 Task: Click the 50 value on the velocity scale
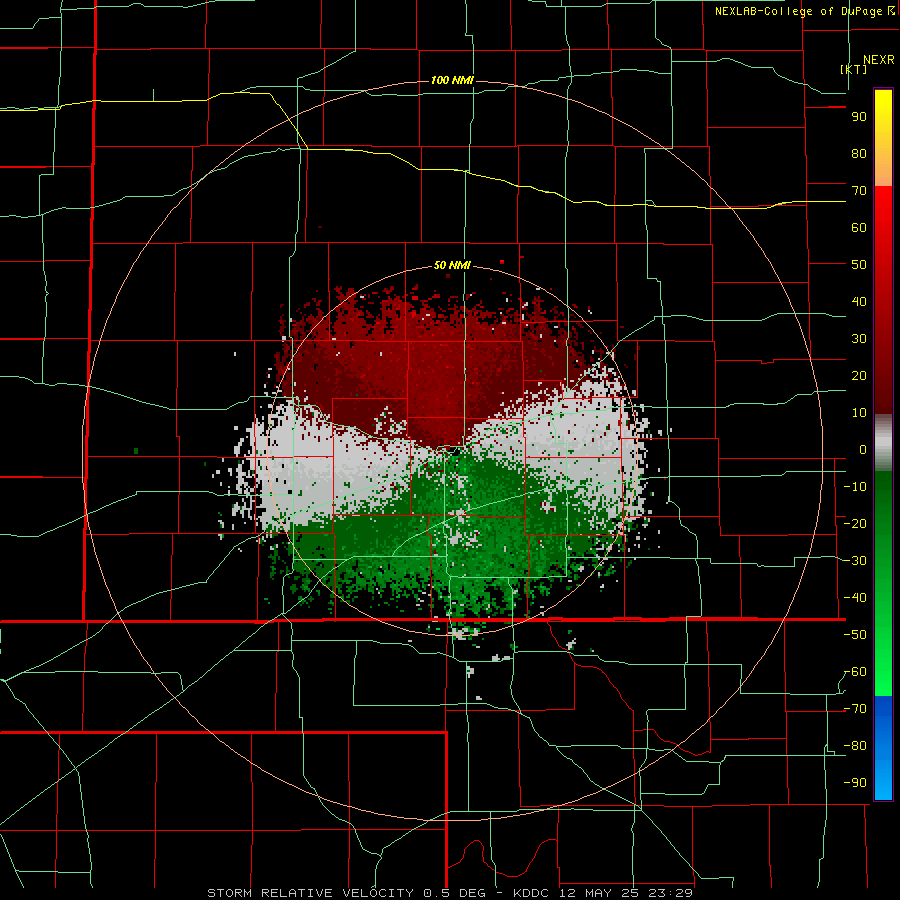point(859,265)
